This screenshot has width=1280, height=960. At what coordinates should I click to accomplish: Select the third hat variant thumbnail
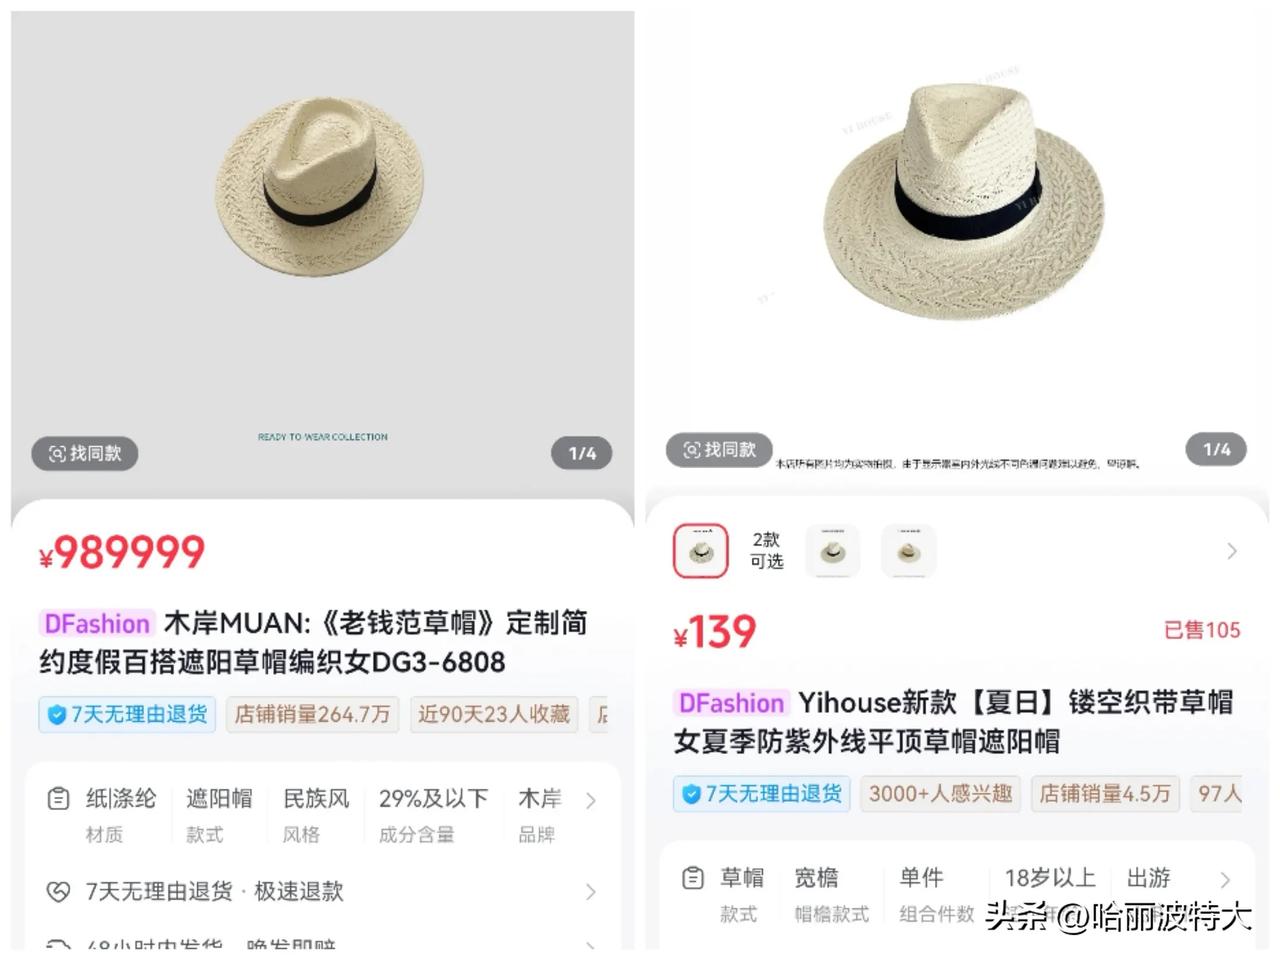point(909,551)
